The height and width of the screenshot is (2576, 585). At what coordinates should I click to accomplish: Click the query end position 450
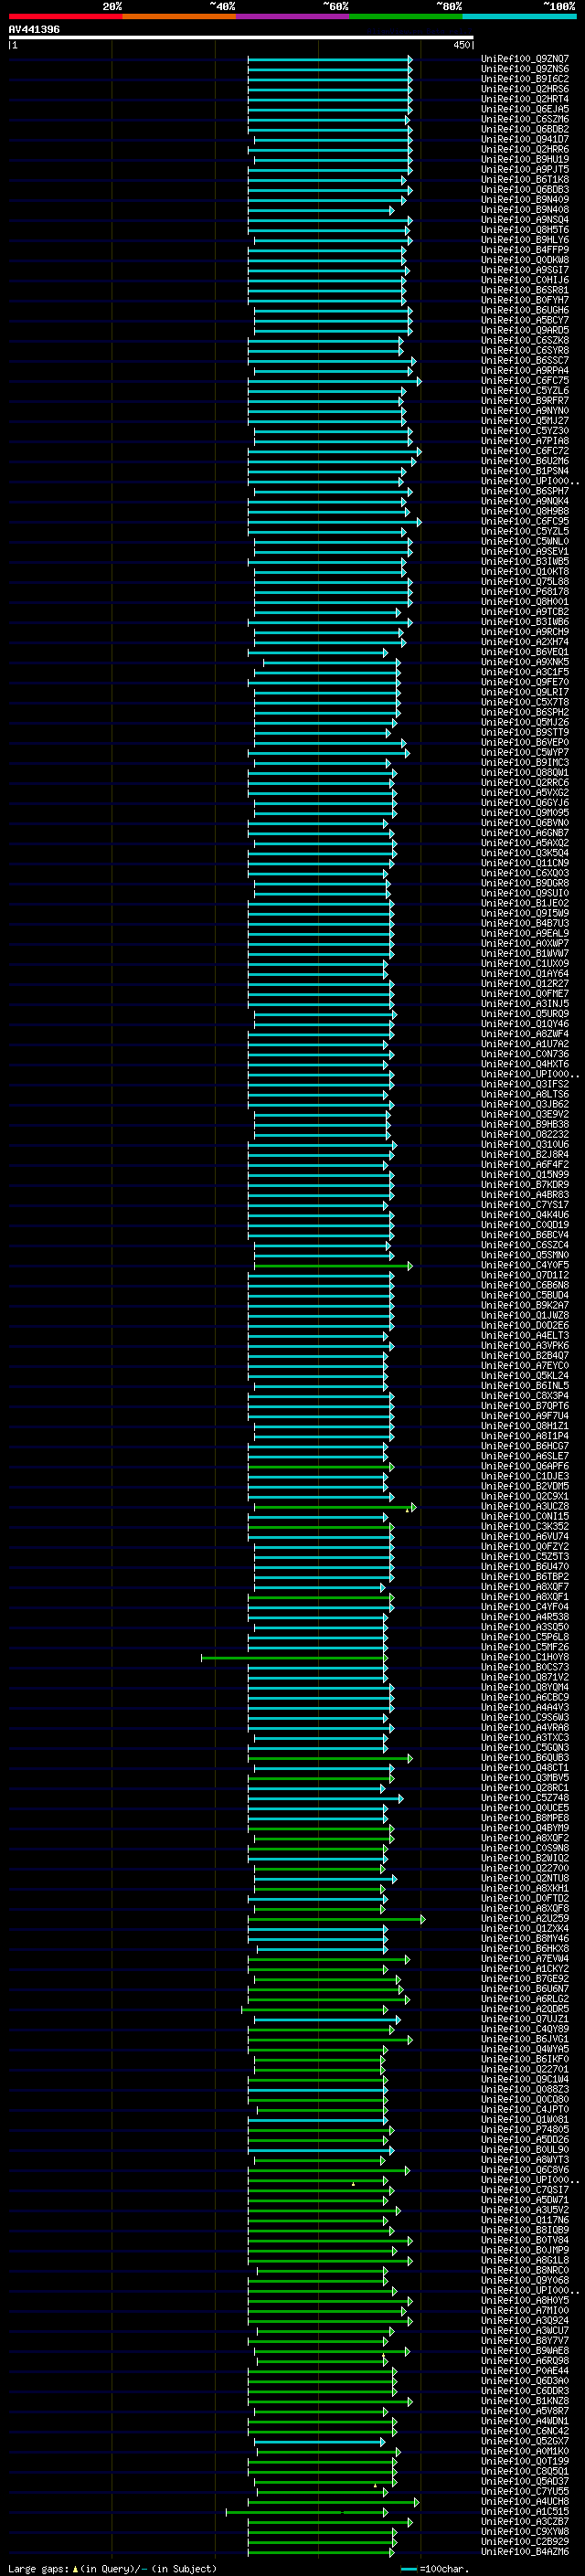[x=462, y=45]
